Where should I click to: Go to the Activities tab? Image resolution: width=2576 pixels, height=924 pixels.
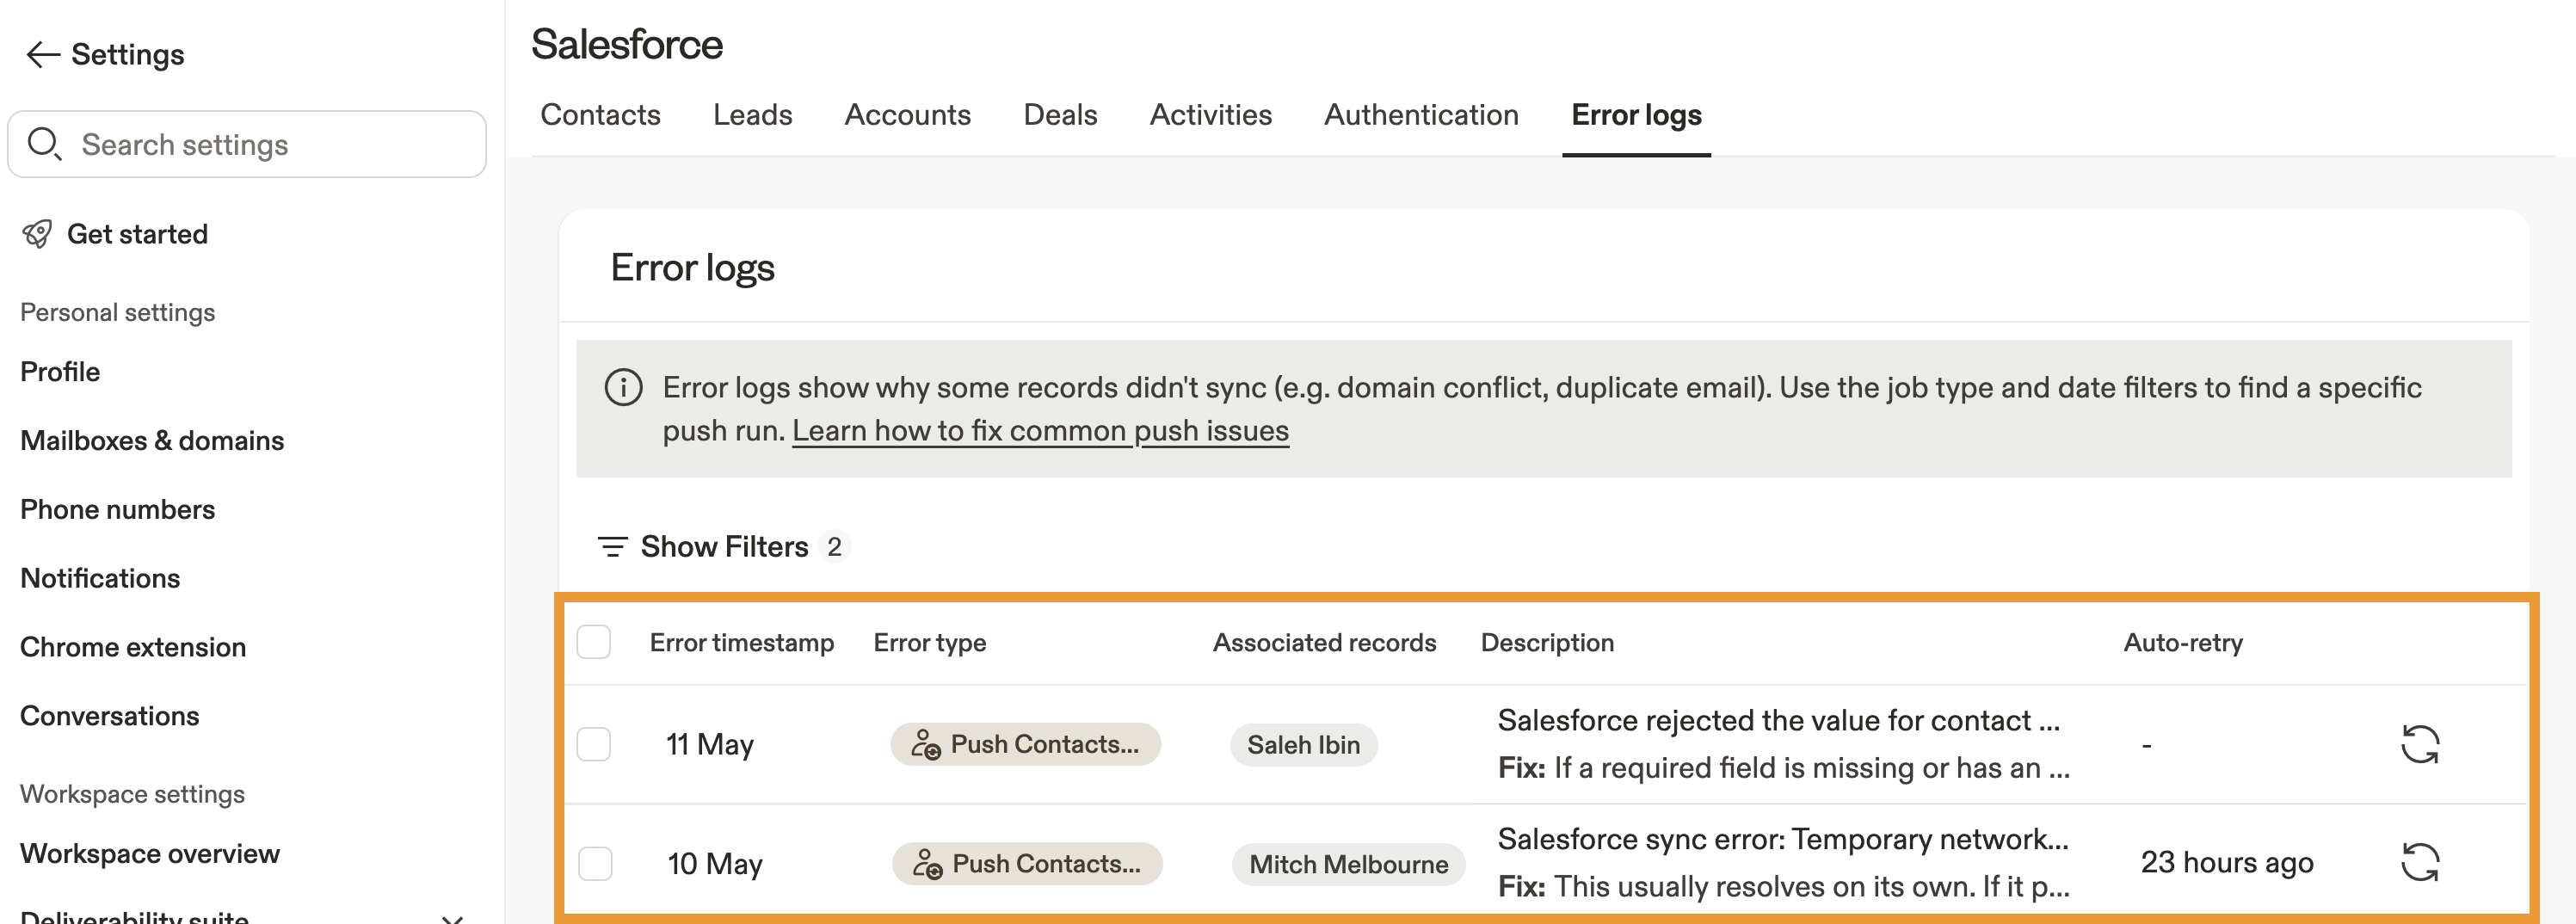tap(1210, 115)
